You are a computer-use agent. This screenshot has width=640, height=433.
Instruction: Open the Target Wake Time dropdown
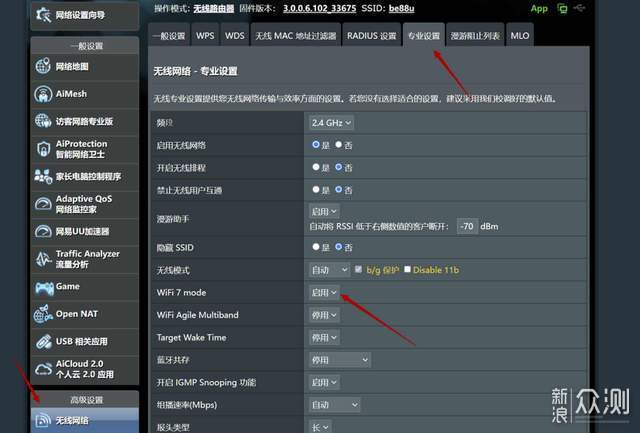click(325, 337)
